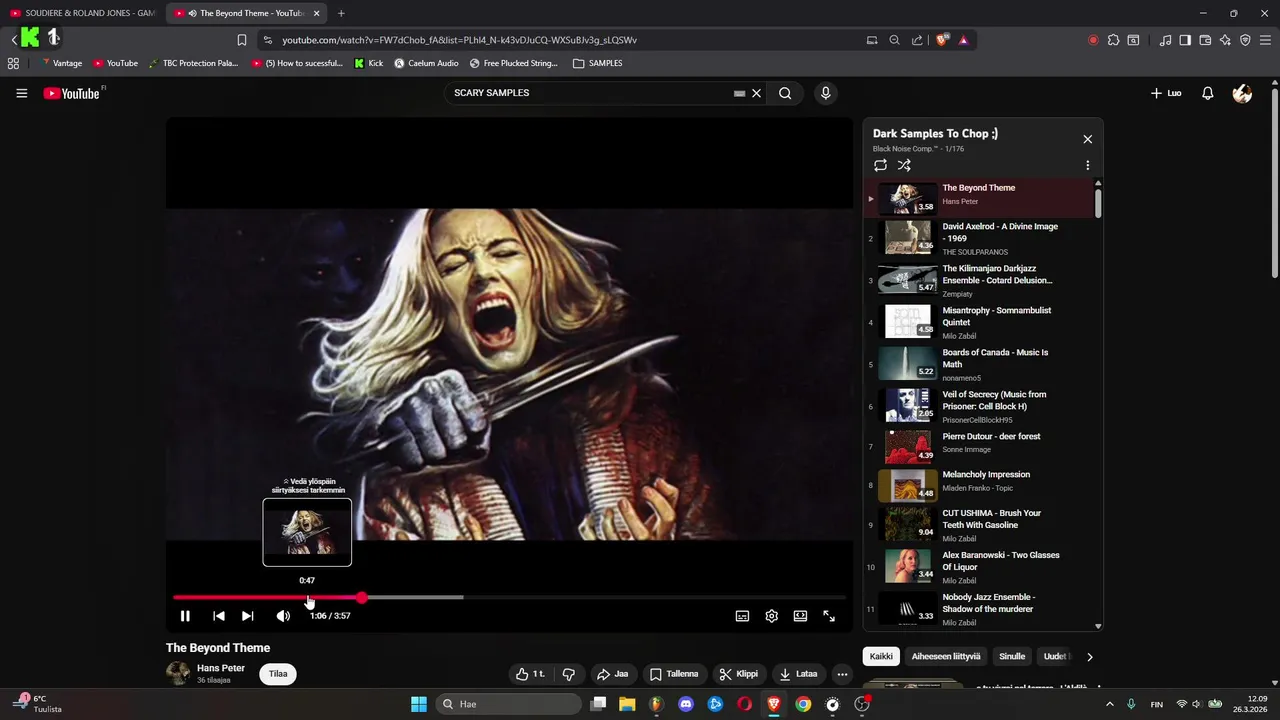Click the red progress scrubber dot
Image resolution: width=1280 pixels, height=720 pixels.
(361, 598)
